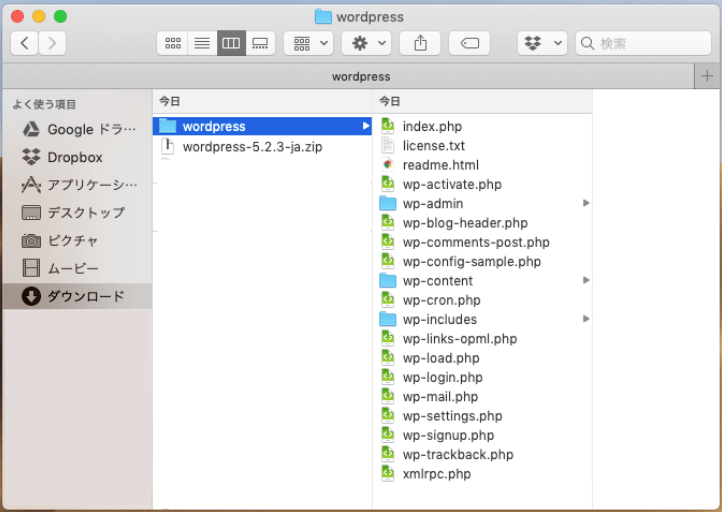The width and height of the screenshot is (722, 512).
Task: Select wp-comments-post.php file
Action: pyautogui.click(x=482, y=242)
